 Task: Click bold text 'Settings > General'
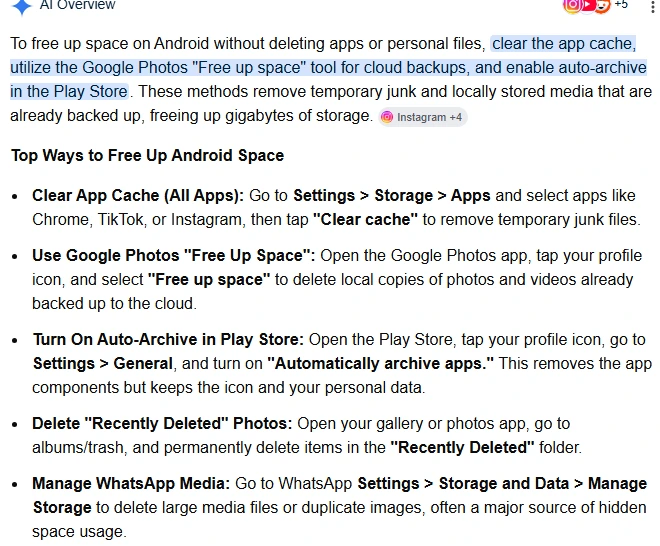(x=103, y=364)
